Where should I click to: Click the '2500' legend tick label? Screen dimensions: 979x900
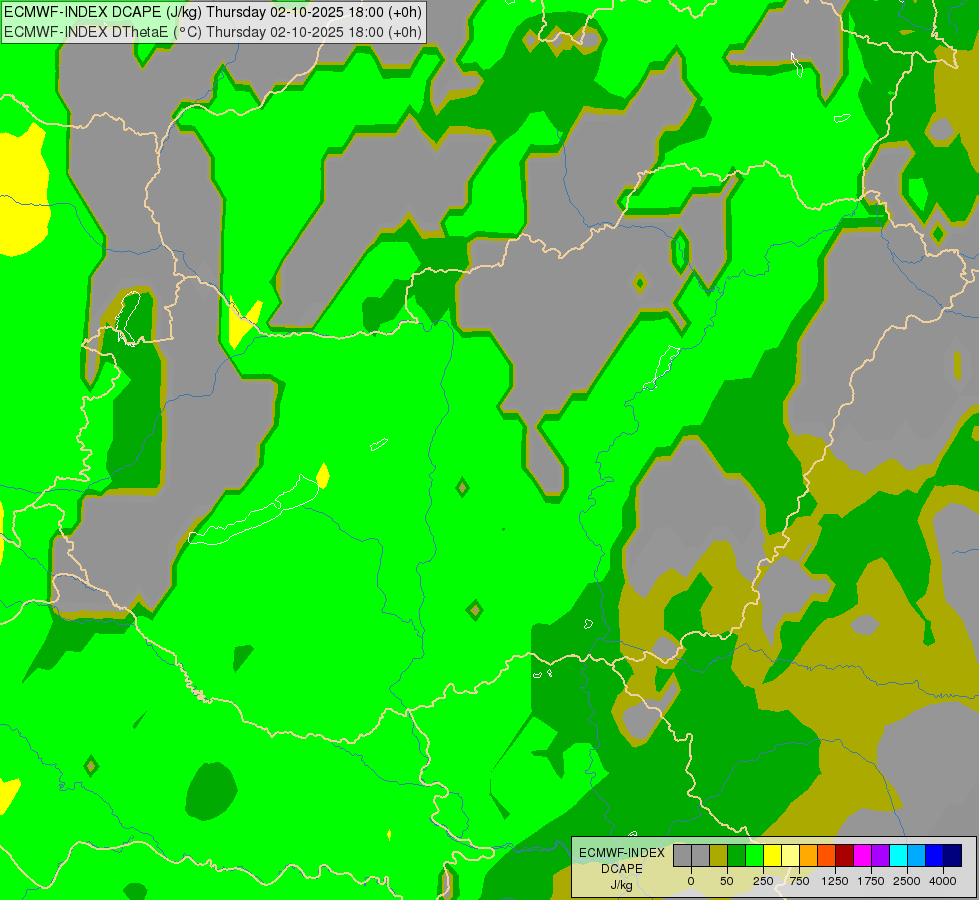907,881
